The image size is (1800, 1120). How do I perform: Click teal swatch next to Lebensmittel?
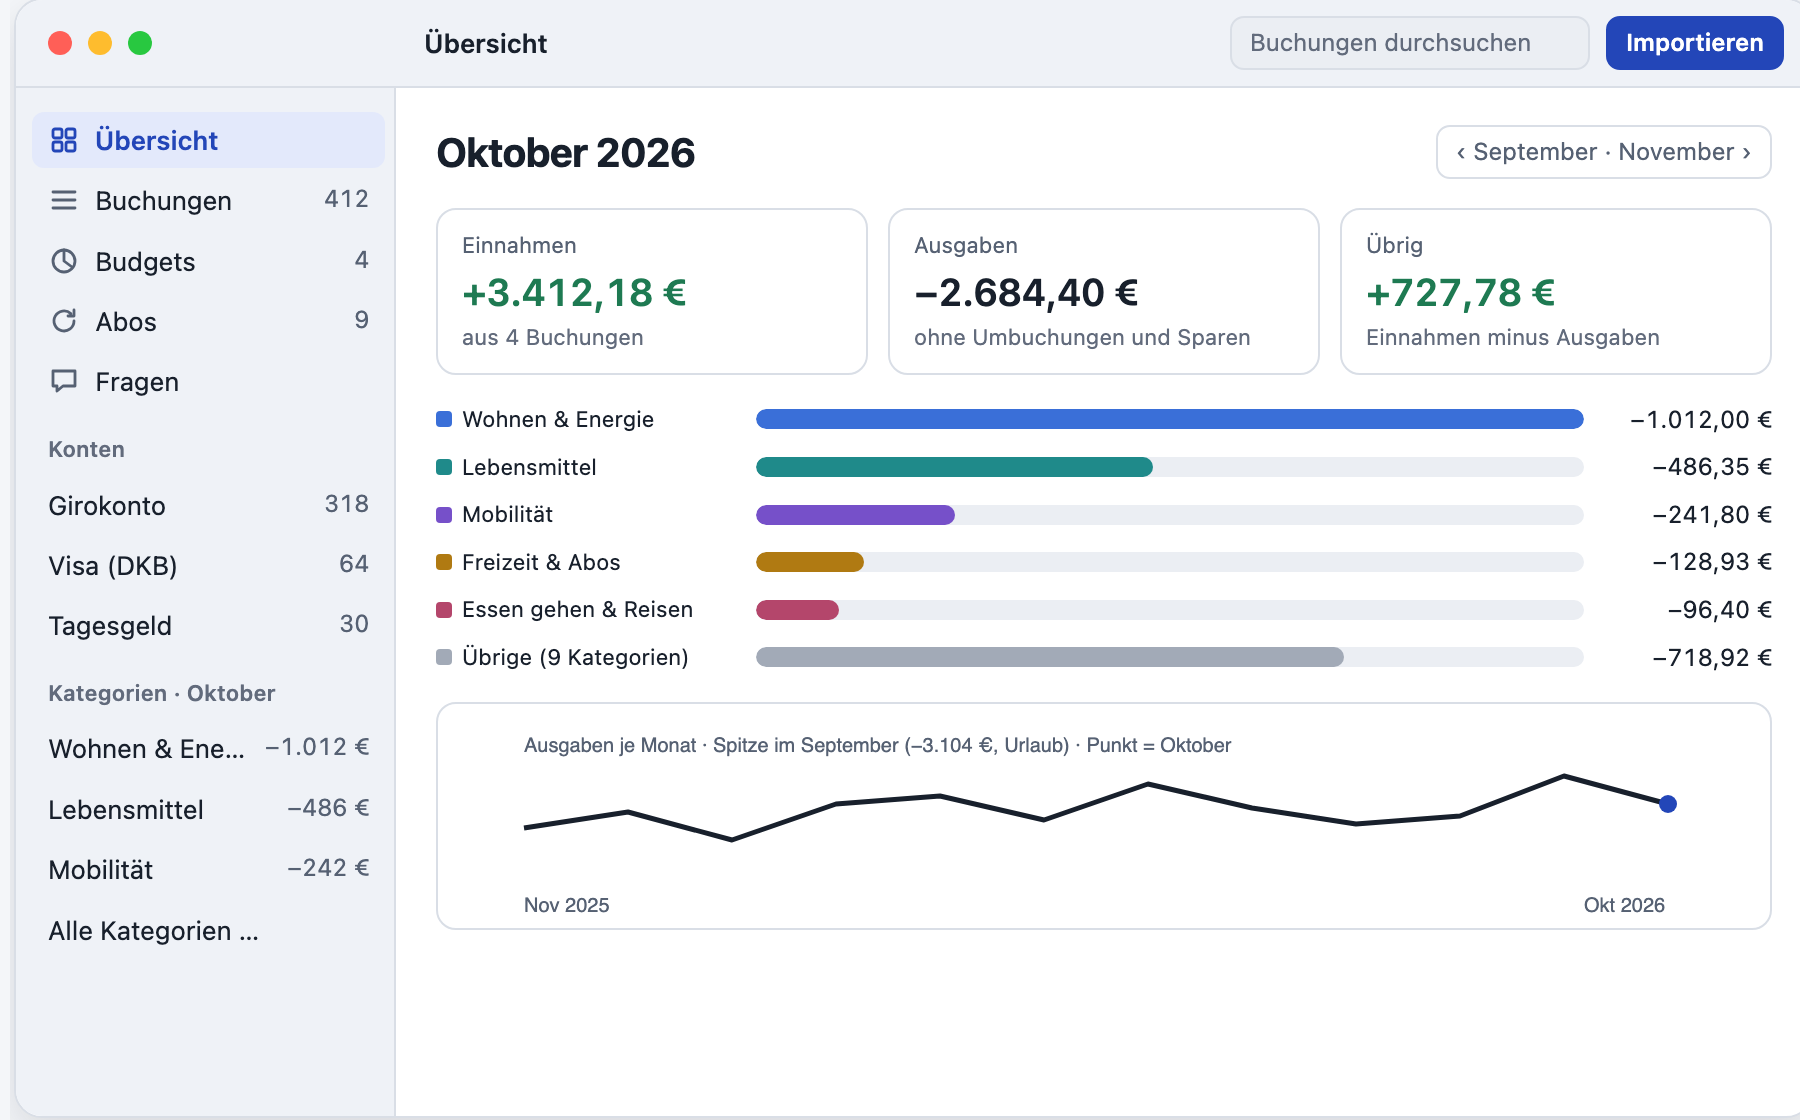click(x=444, y=467)
